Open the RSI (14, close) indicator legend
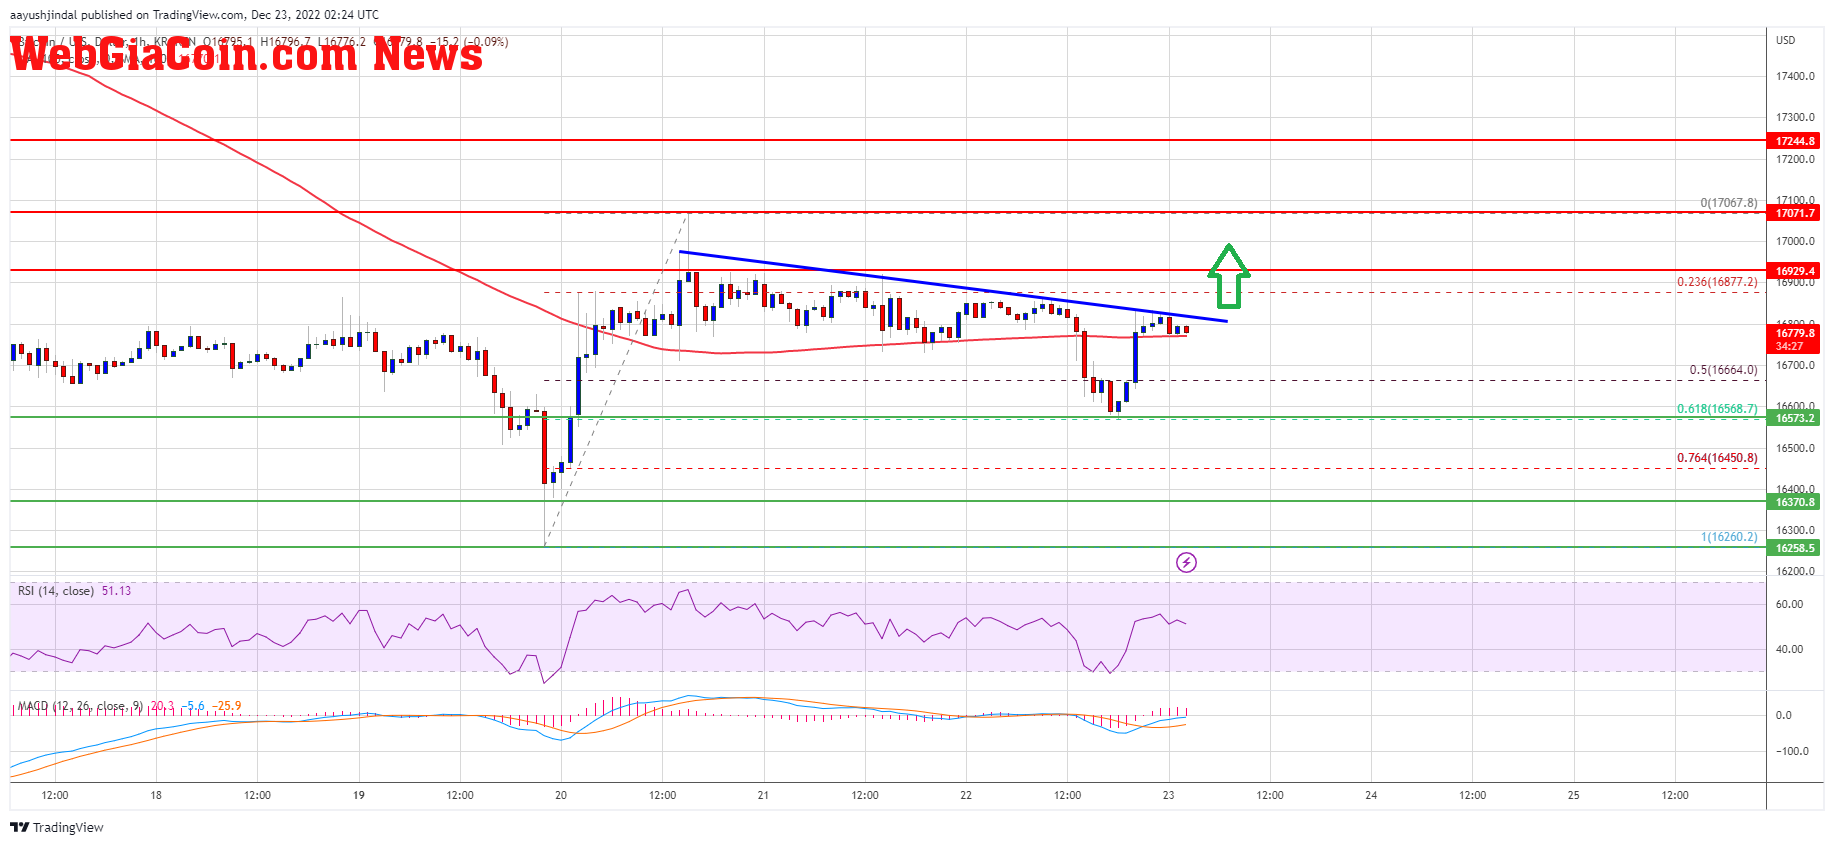1834x845 pixels. [x=56, y=591]
